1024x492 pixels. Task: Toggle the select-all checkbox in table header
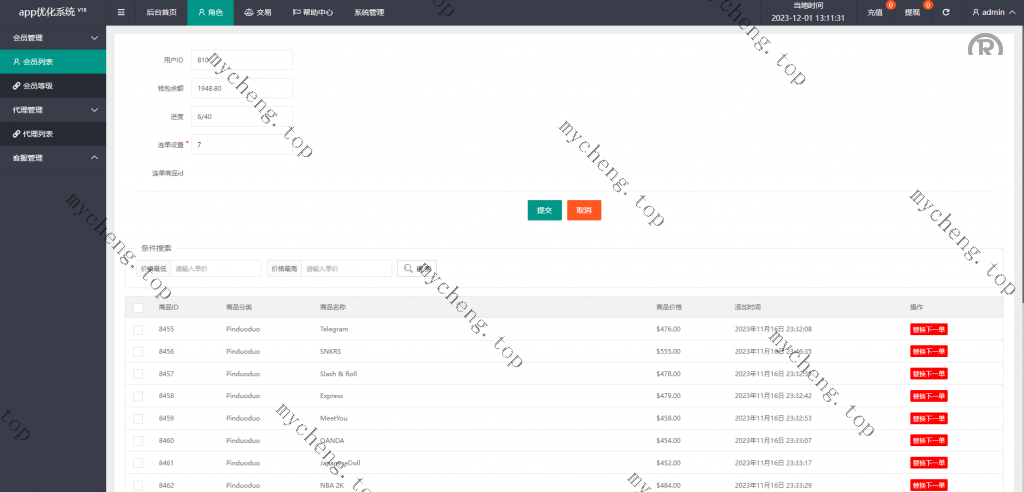pyautogui.click(x=138, y=307)
